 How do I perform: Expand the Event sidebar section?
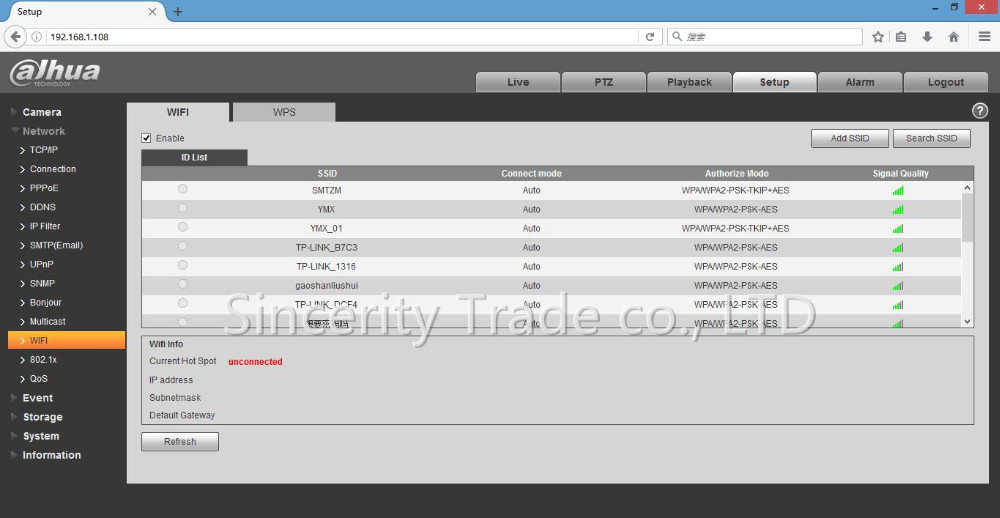click(37, 398)
